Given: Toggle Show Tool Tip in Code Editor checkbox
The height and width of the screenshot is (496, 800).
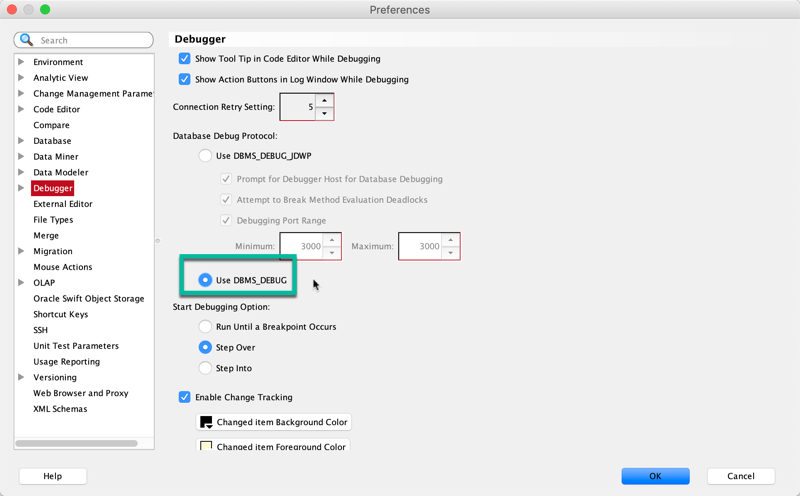Looking at the screenshot, I should coord(185,59).
